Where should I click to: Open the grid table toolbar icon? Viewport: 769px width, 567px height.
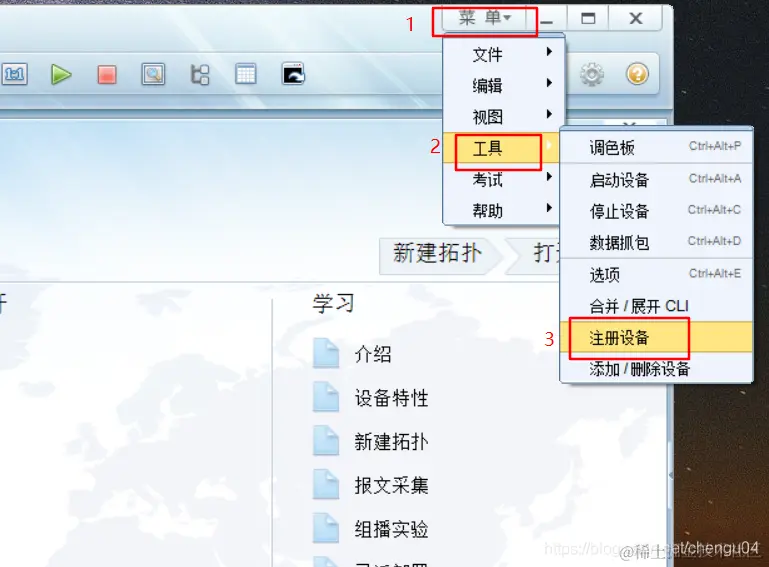coord(245,74)
